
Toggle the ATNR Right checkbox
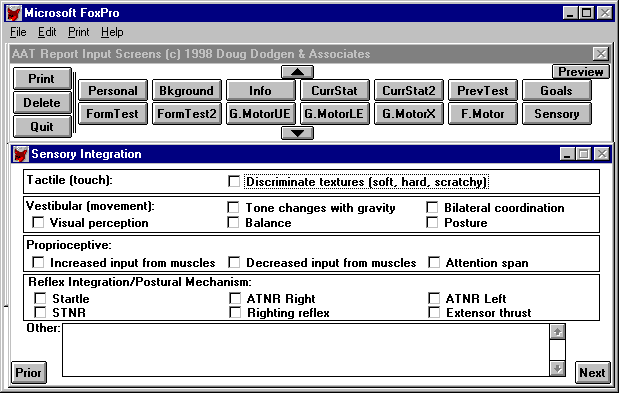coord(235,298)
